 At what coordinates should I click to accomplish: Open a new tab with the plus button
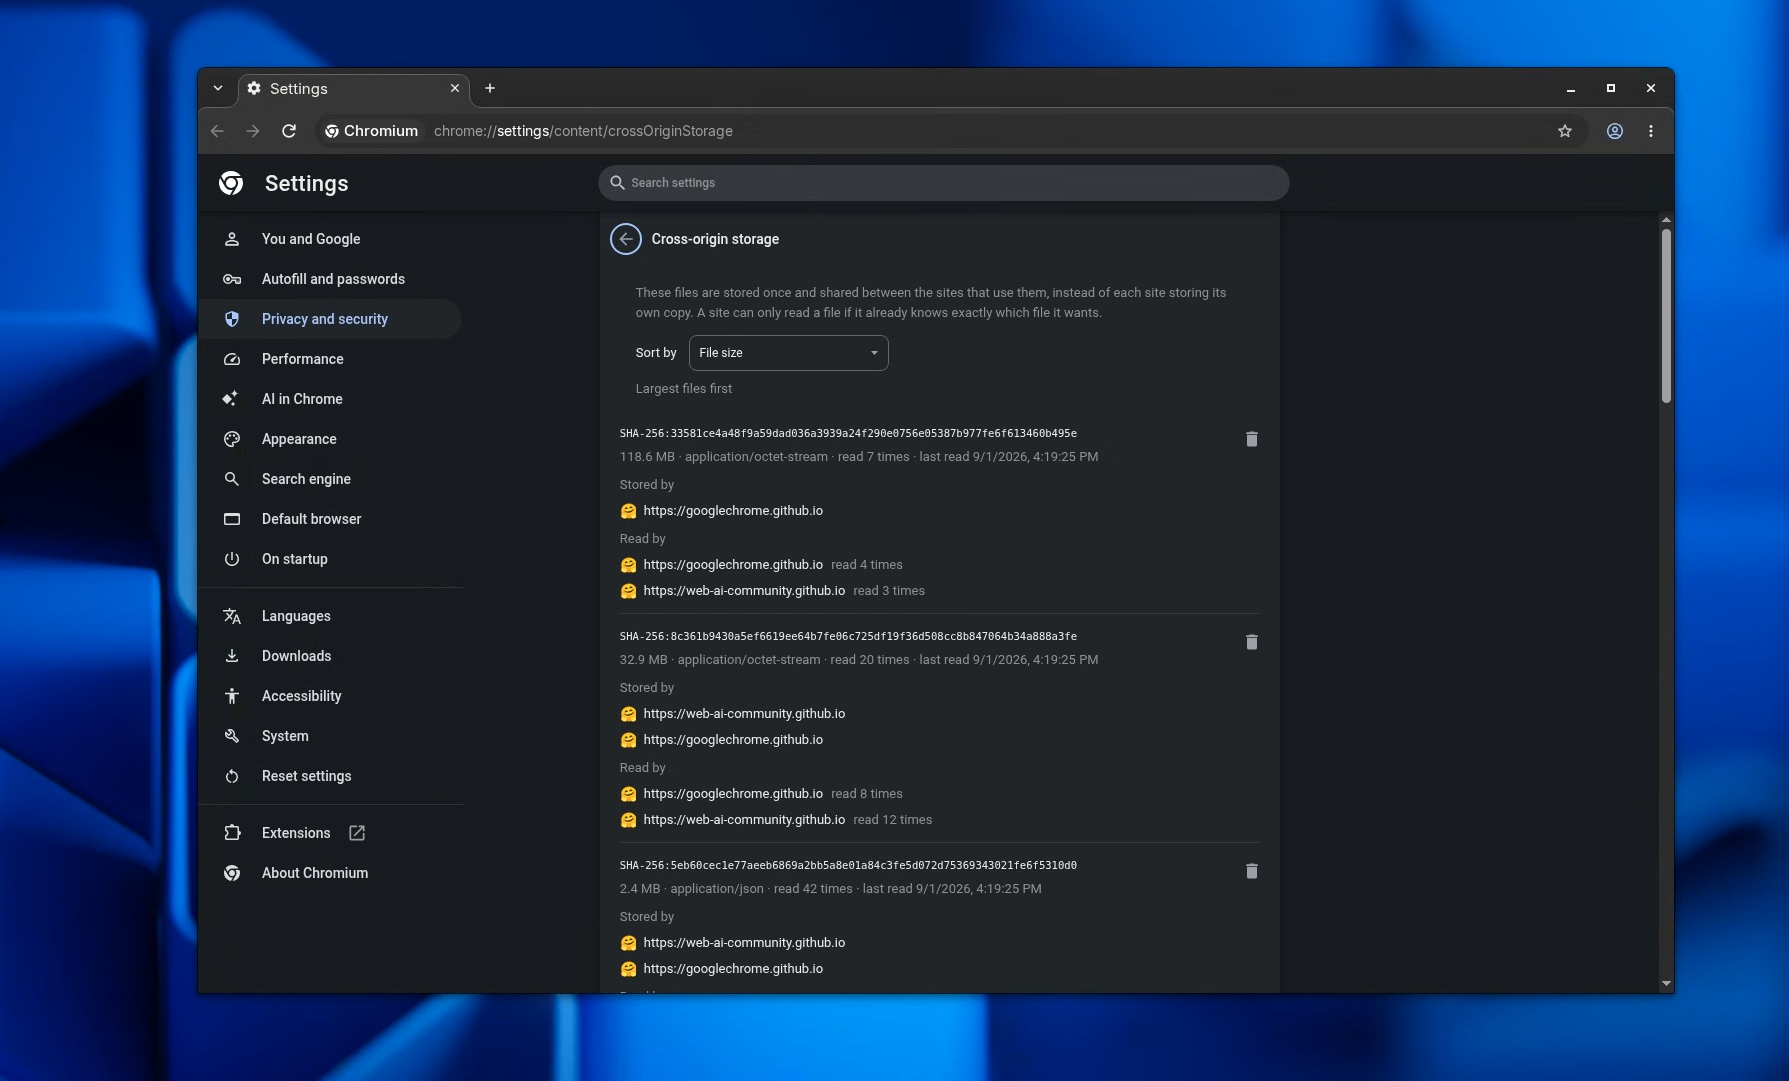click(x=490, y=88)
